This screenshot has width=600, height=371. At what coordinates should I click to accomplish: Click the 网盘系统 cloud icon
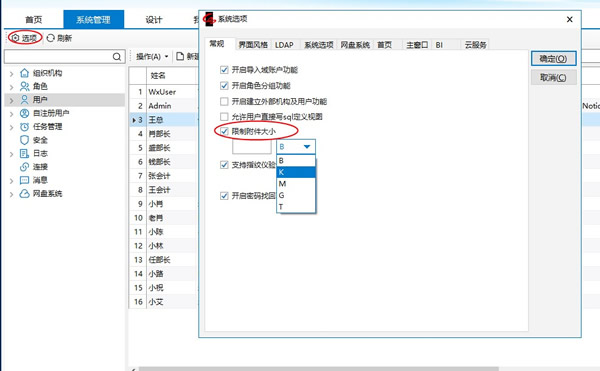[24, 194]
